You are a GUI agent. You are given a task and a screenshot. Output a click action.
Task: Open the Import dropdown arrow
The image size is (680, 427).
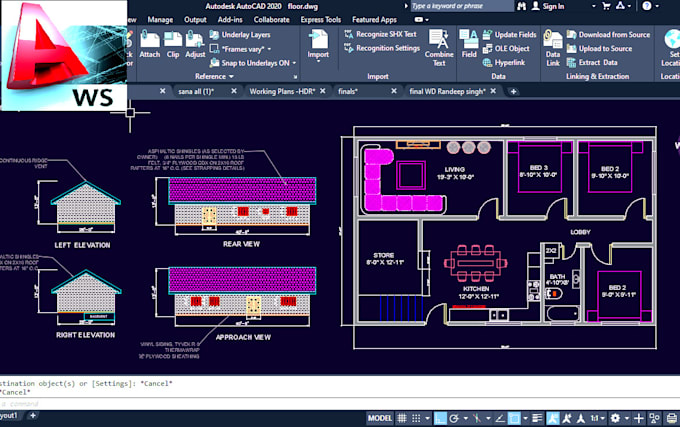click(x=318, y=61)
